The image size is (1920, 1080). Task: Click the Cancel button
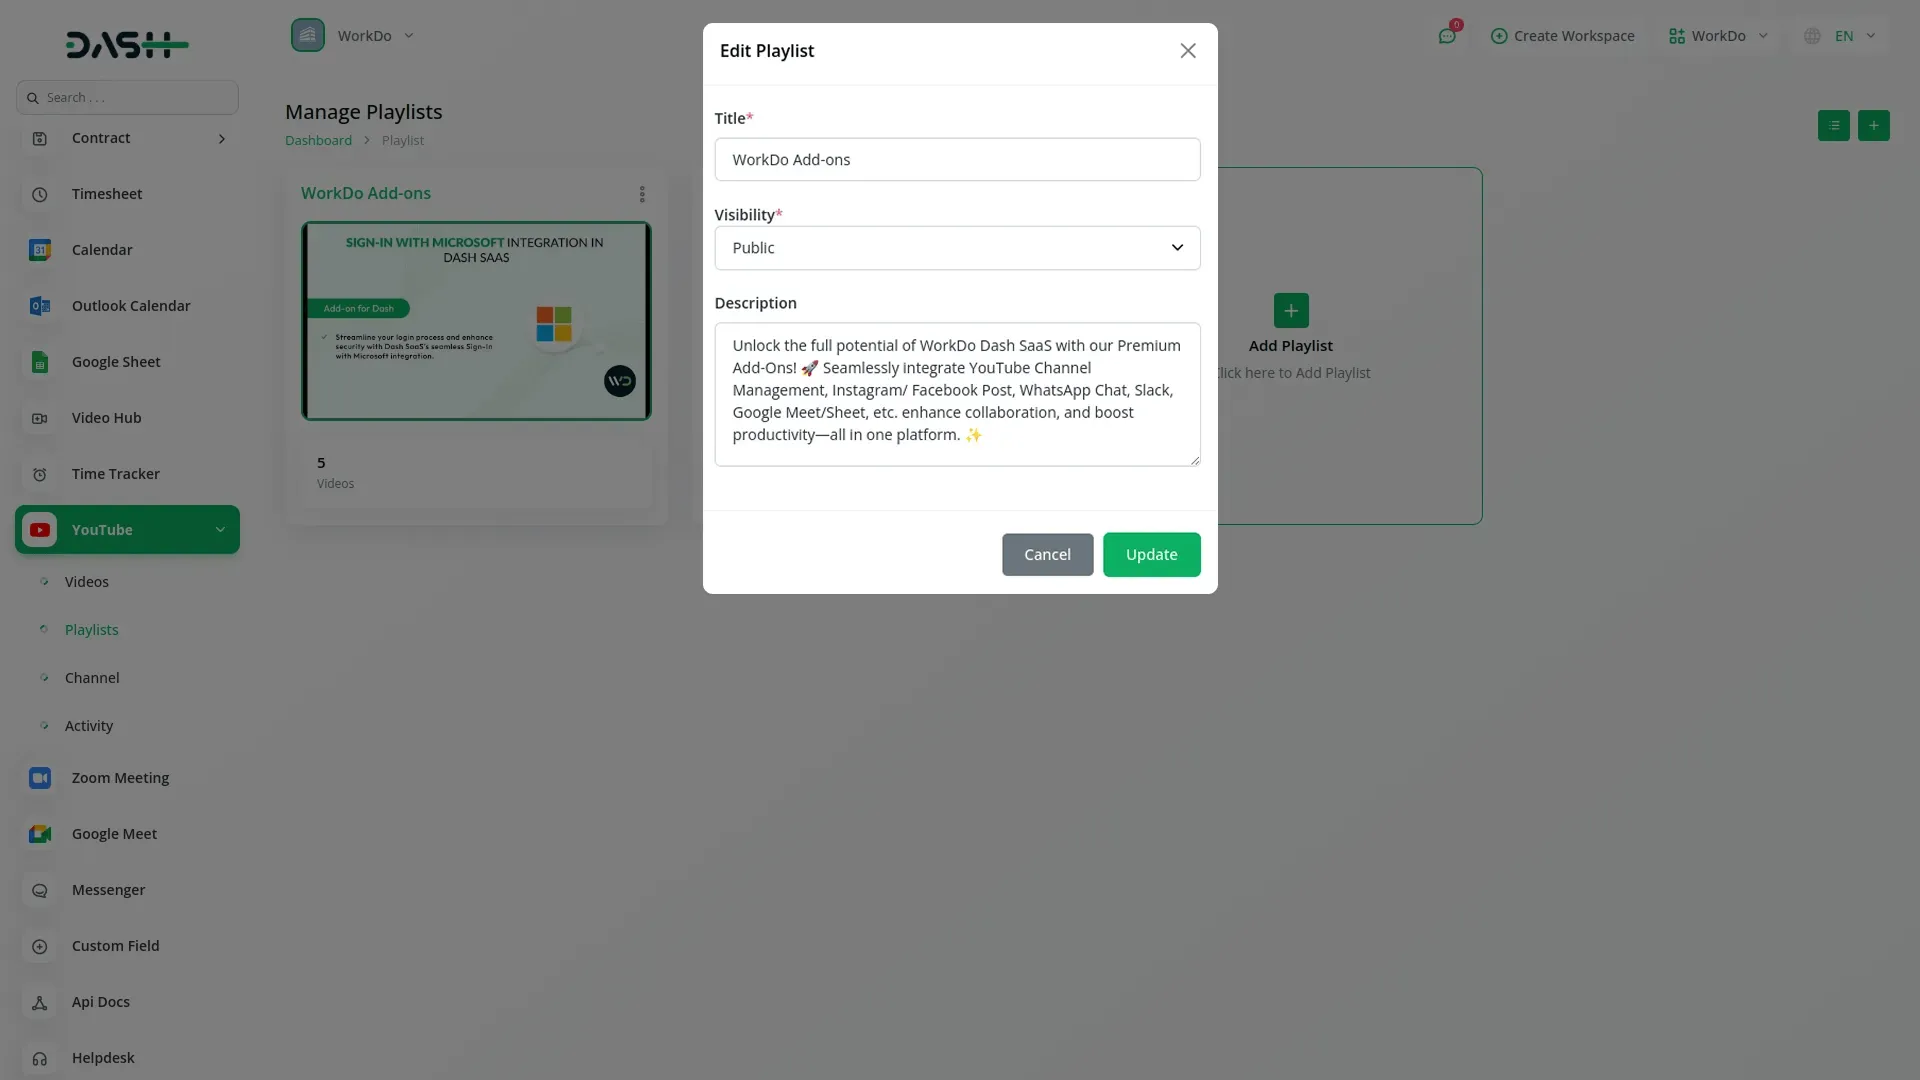click(1047, 555)
